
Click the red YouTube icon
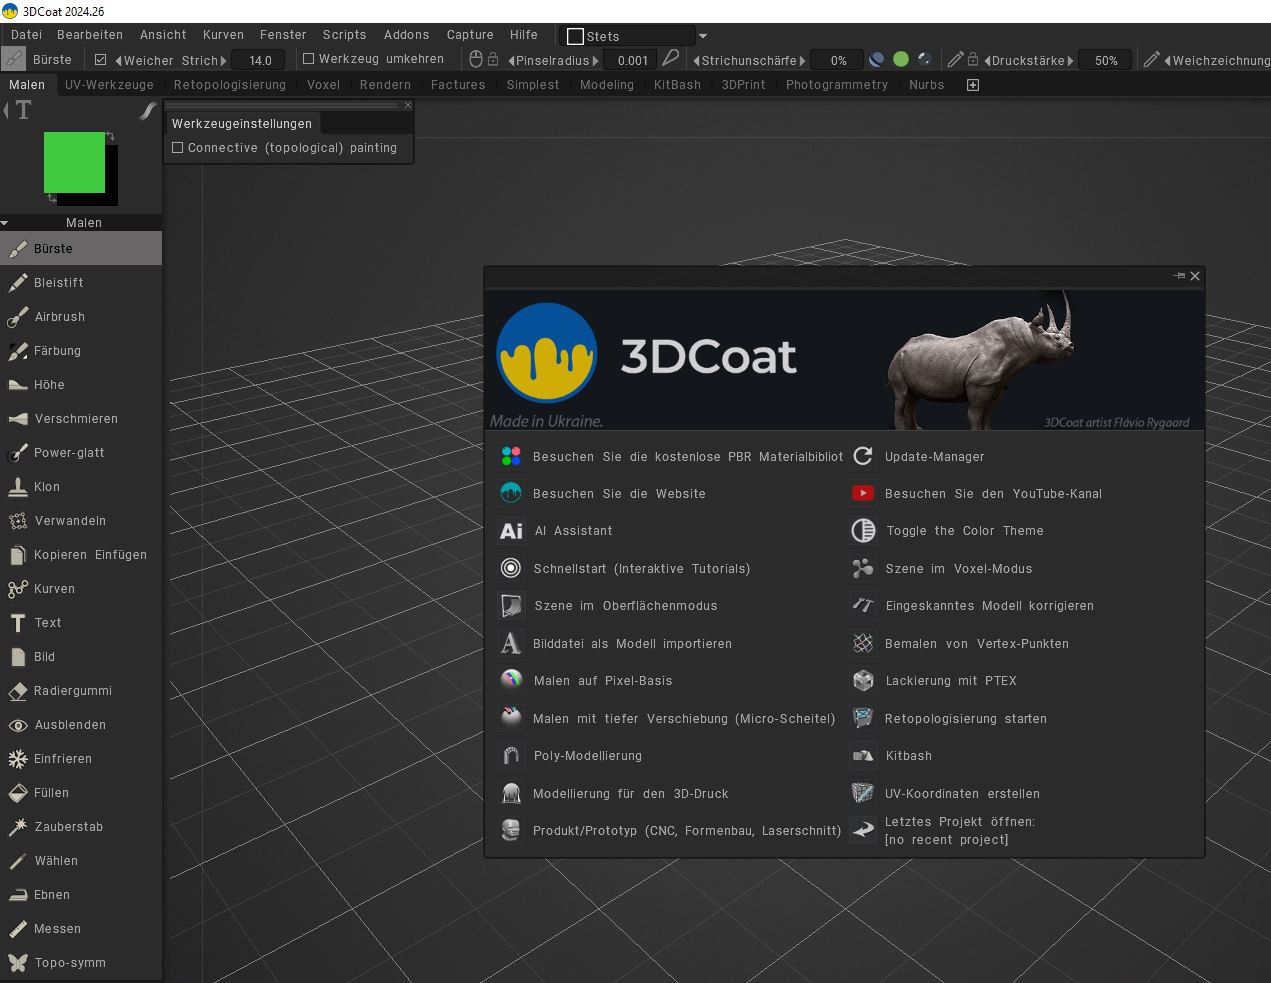point(863,493)
